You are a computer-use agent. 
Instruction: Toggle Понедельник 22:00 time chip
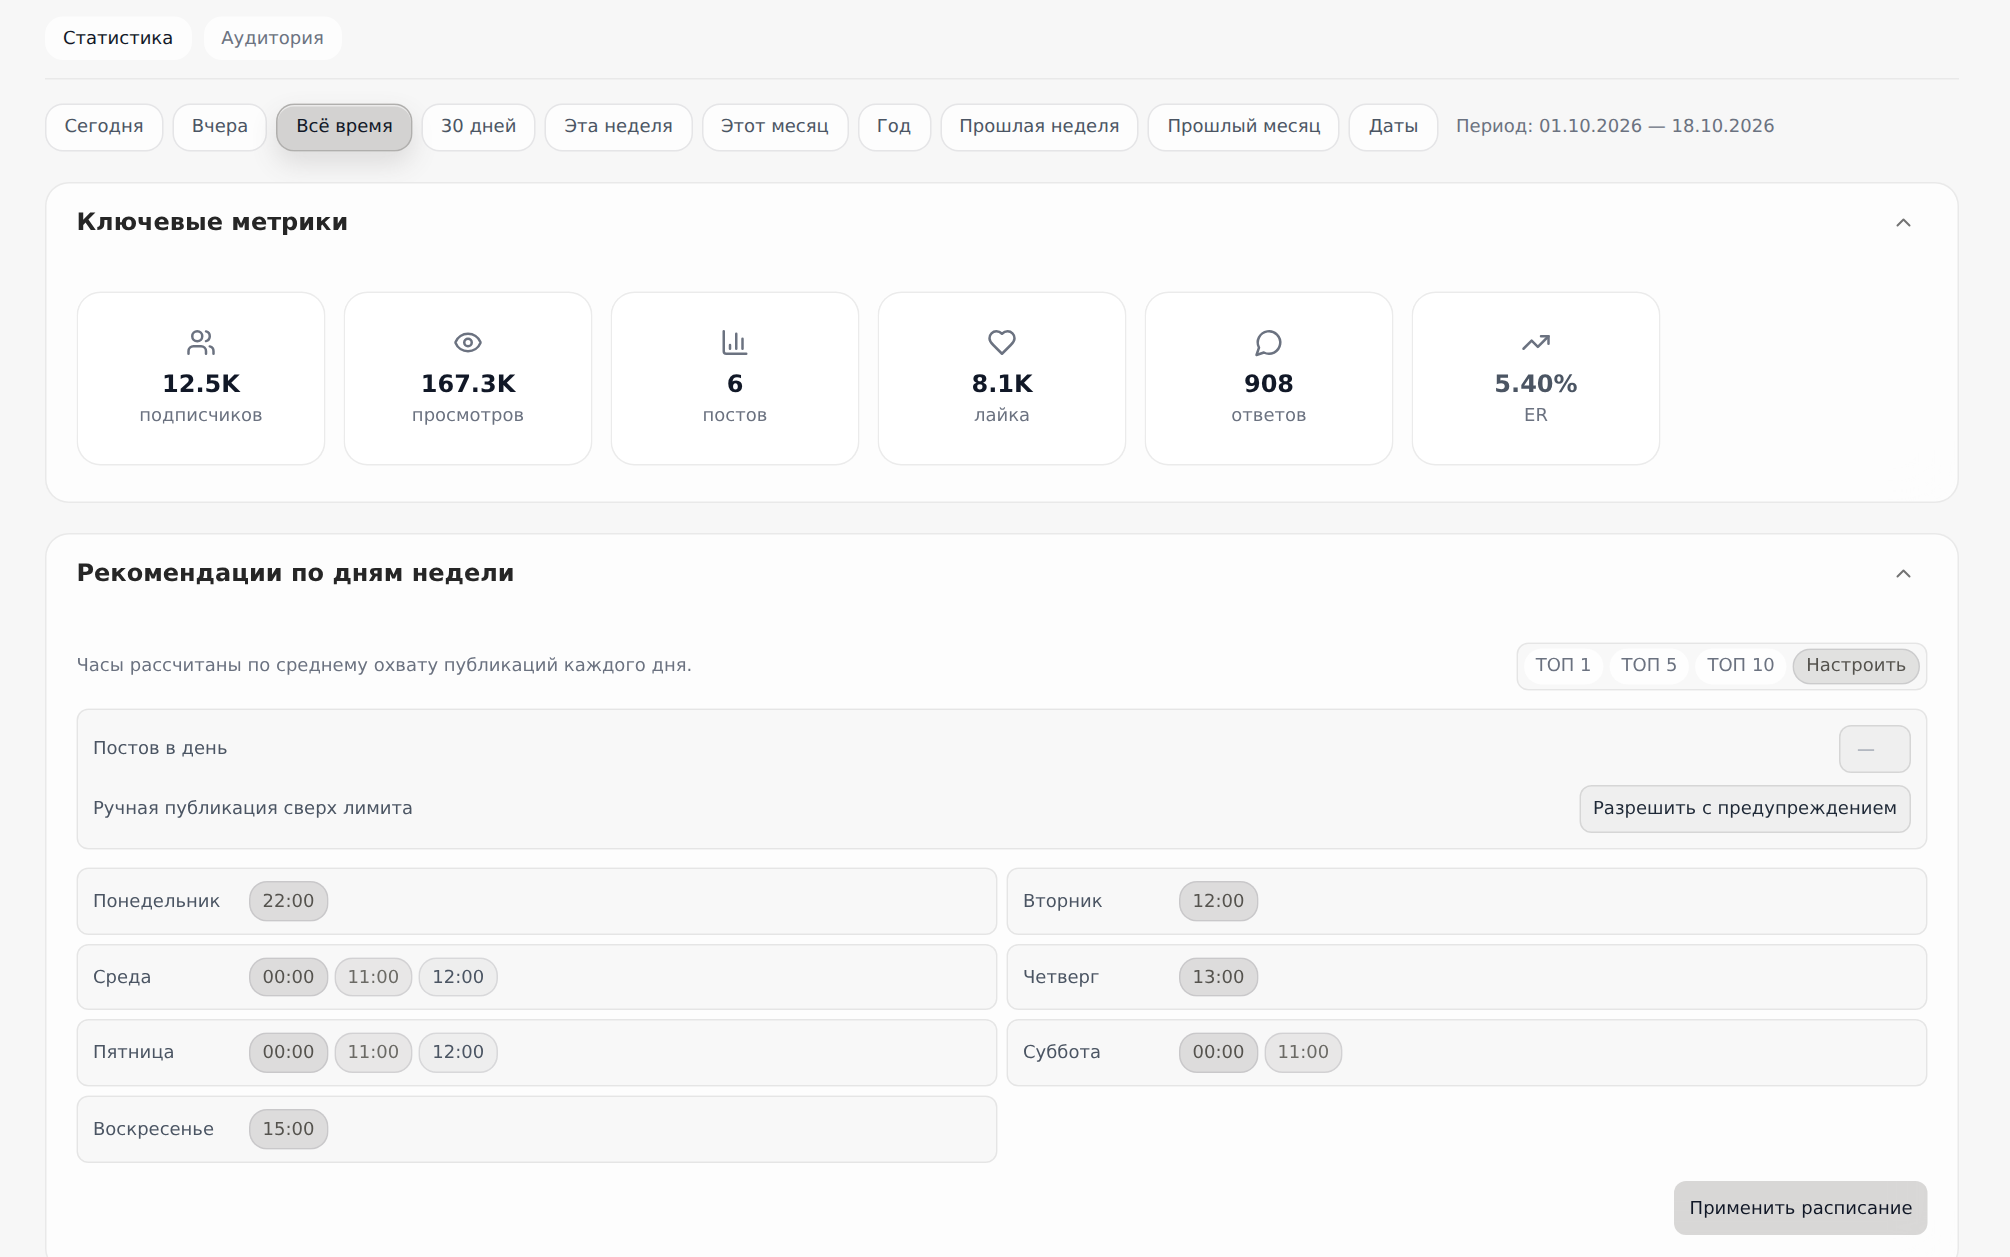tap(288, 901)
